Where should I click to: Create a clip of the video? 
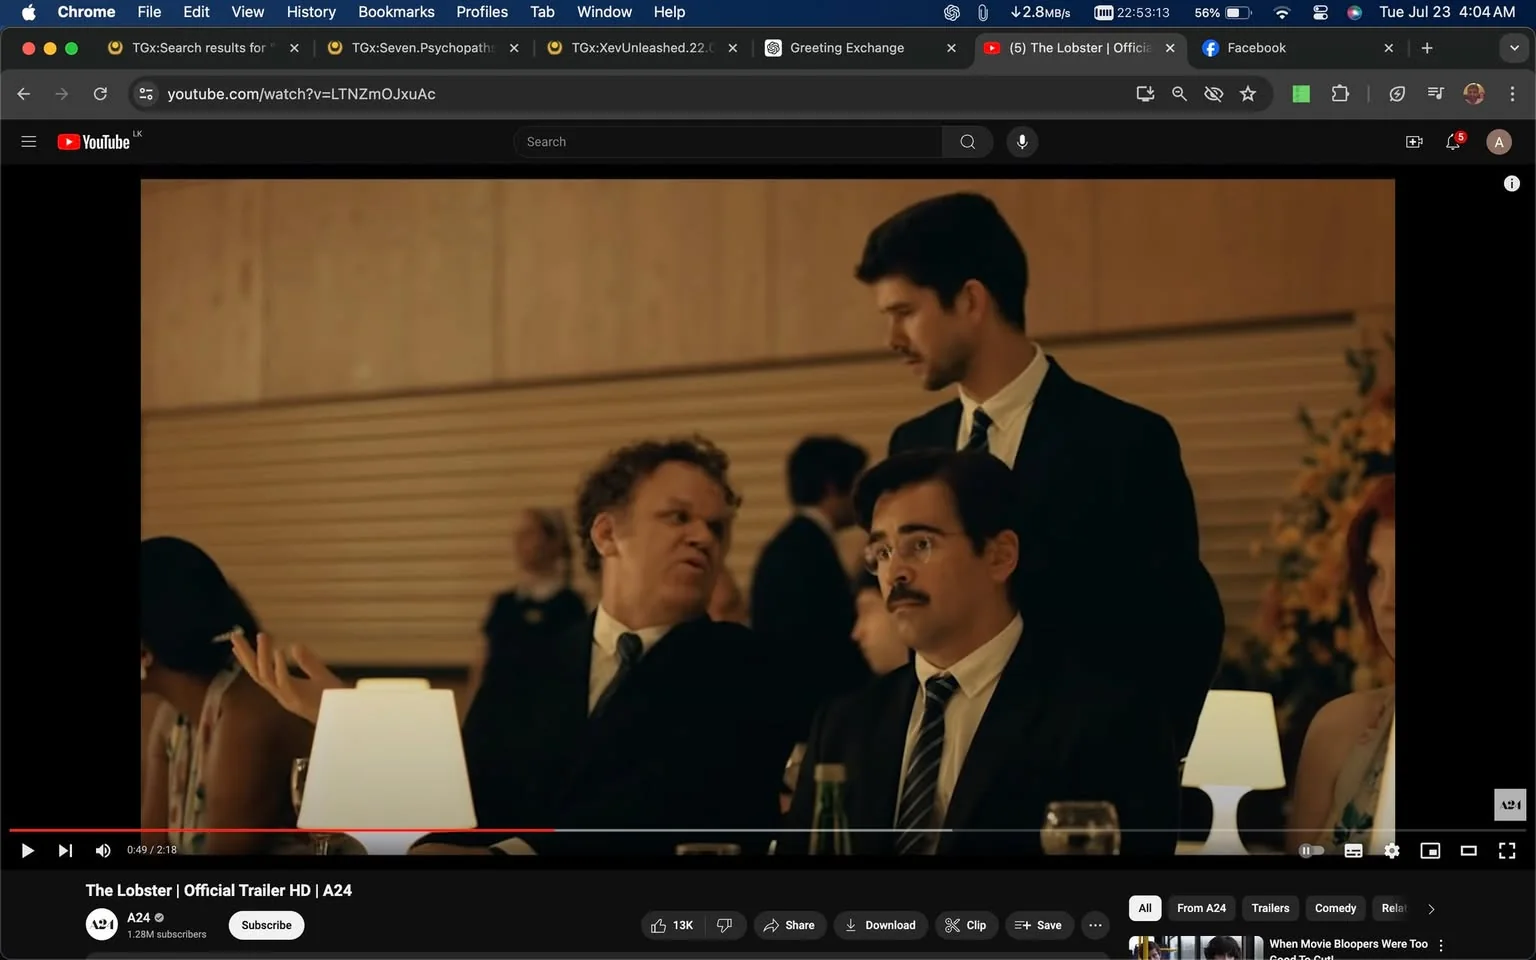pos(966,925)
